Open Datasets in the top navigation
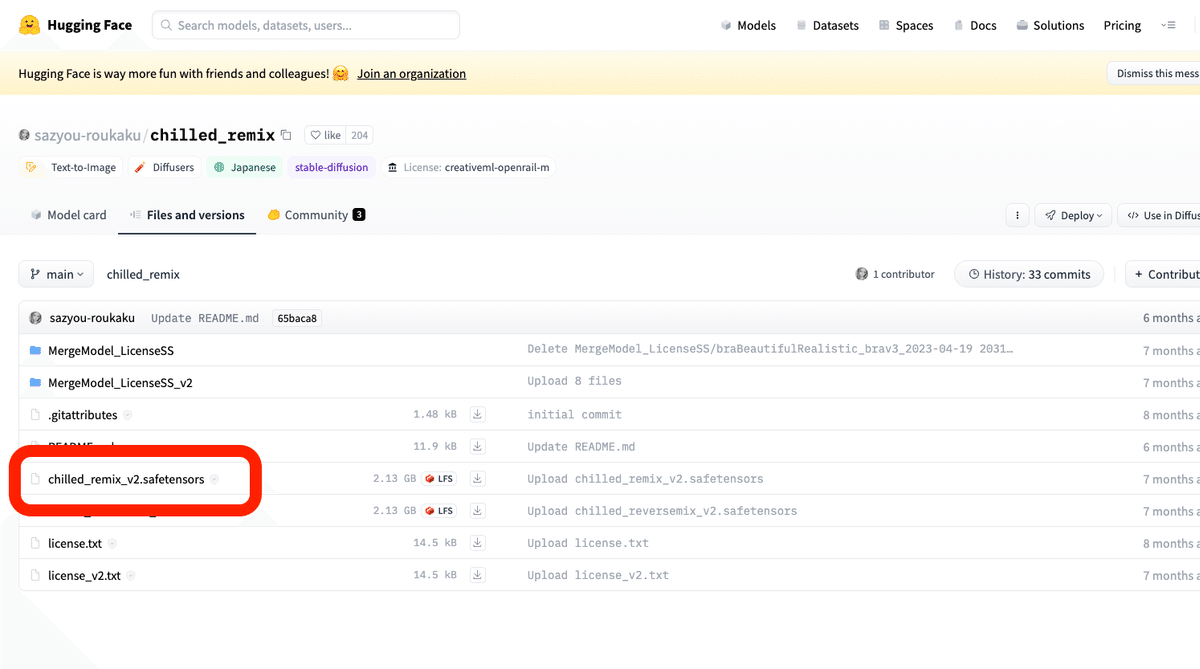1200x669 pixels. 827,25
